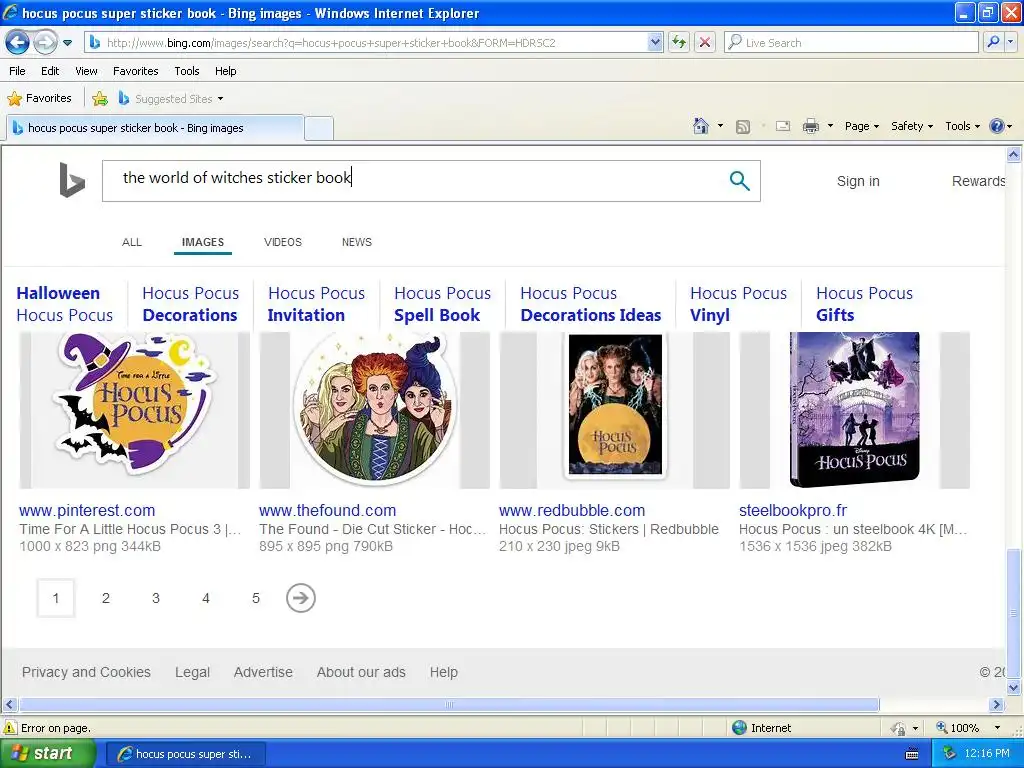1024x768 pixels.
Task: Click the Bing search magnifier icon
Action: pos(739,181)
